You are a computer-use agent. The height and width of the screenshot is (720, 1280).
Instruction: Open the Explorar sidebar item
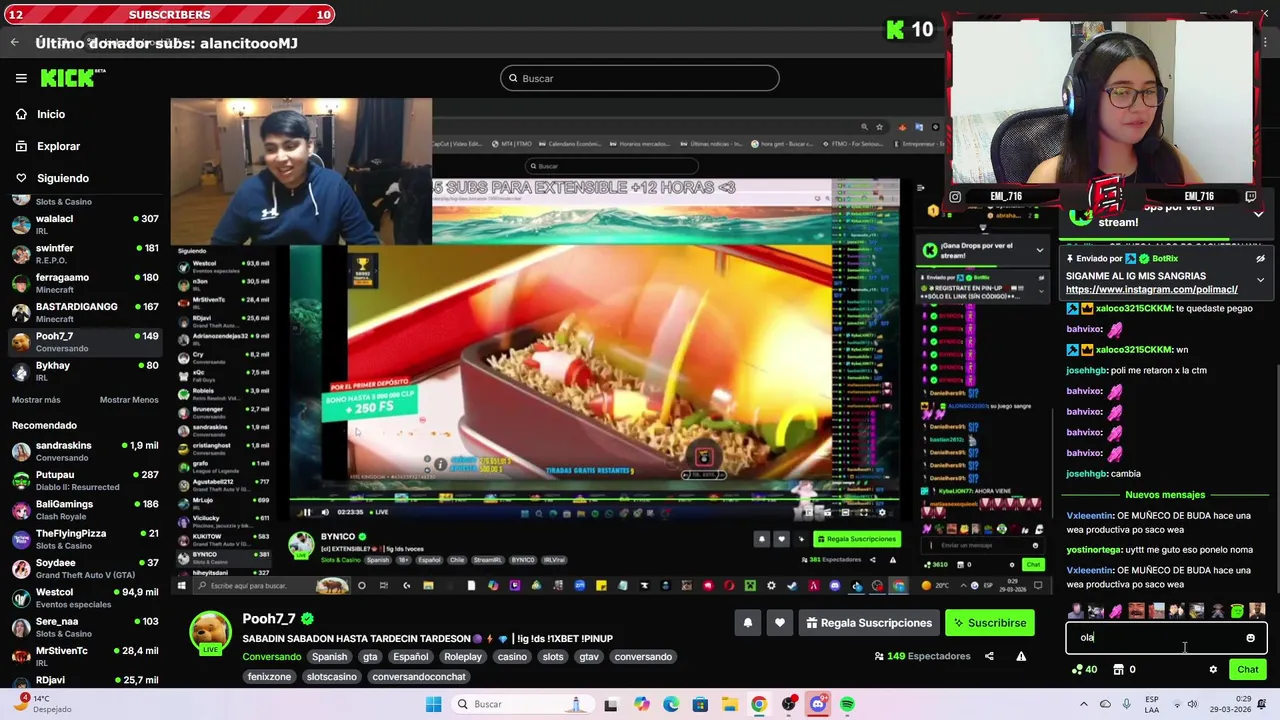tap(47, 146)
